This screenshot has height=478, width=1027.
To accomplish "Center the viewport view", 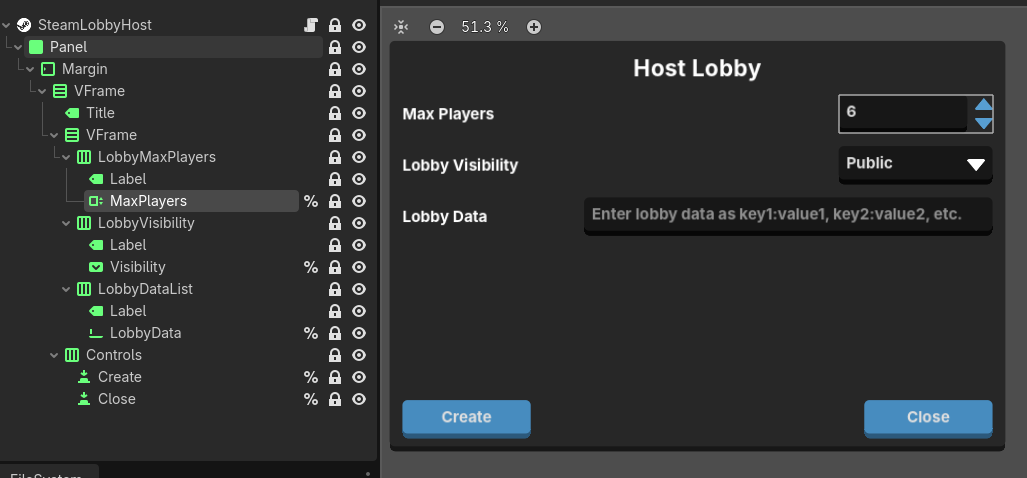I will pos(401,27).
